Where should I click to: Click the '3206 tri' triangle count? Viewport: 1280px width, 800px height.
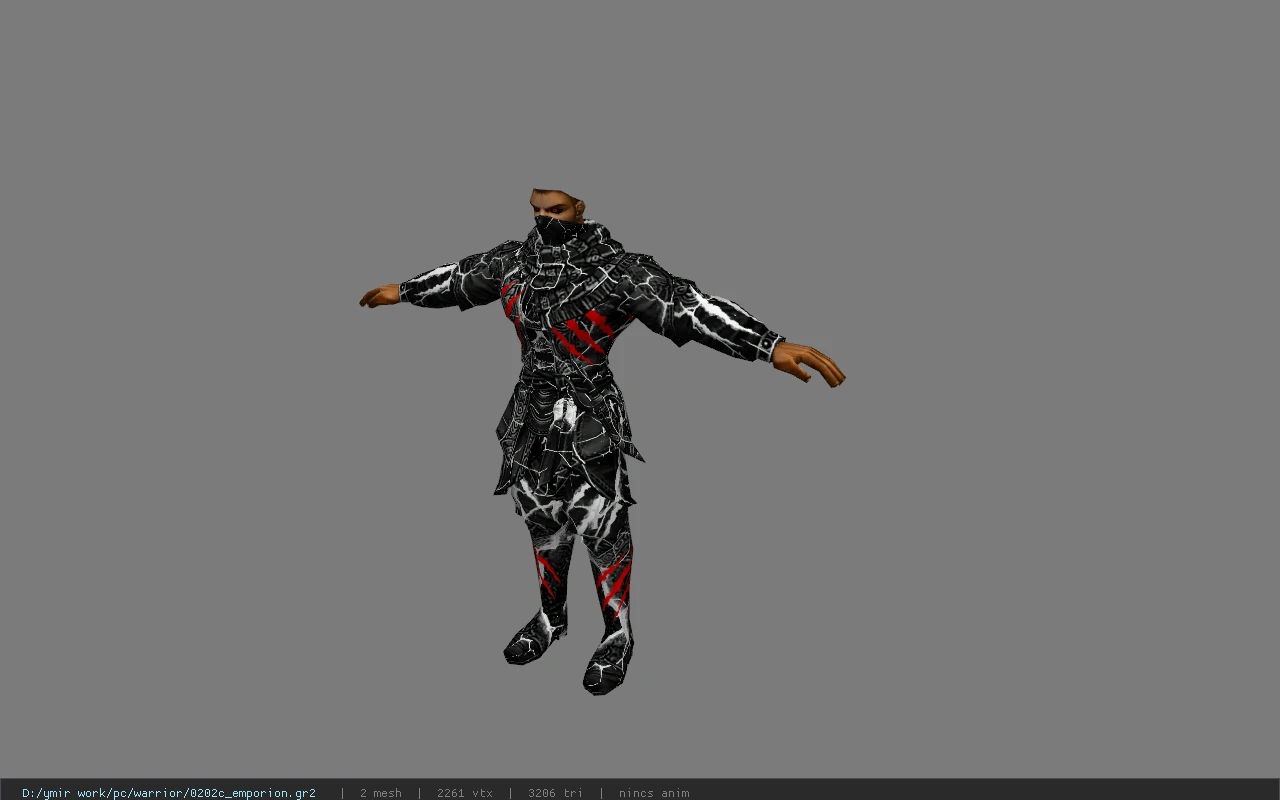click(x=555, y=793)
